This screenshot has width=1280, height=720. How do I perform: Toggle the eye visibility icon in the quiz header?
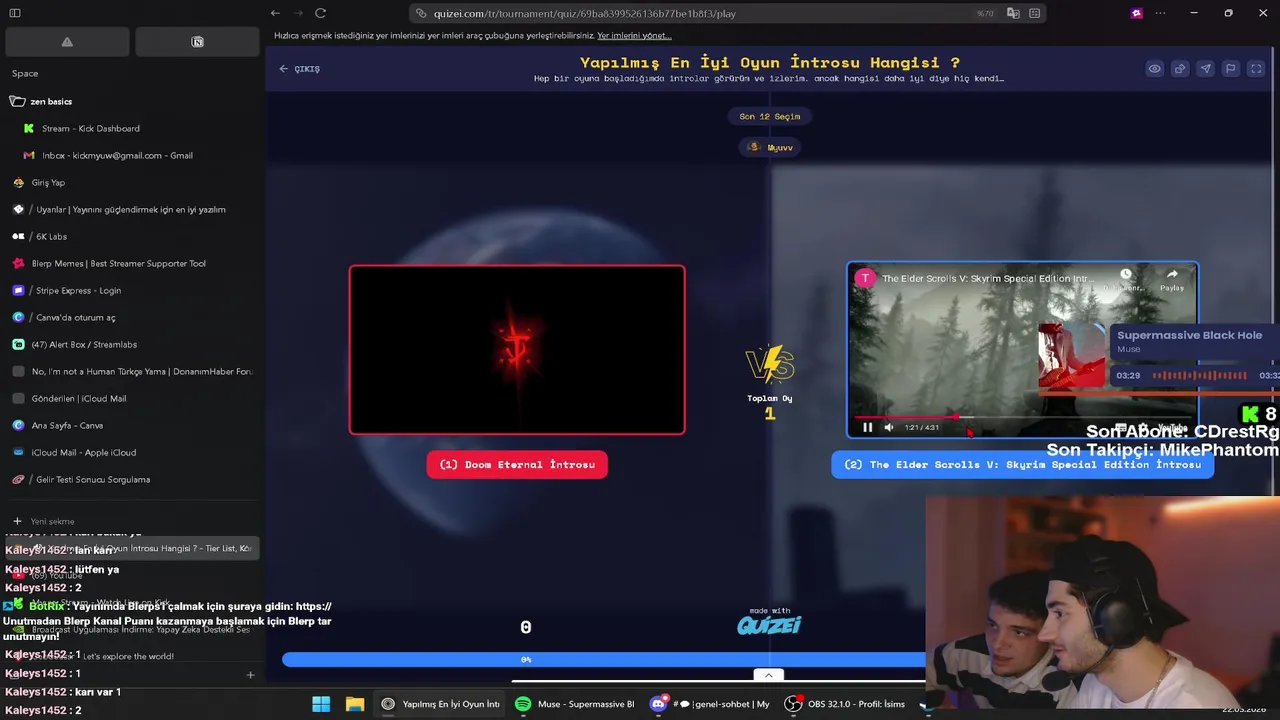click(x=1154, y=68)
